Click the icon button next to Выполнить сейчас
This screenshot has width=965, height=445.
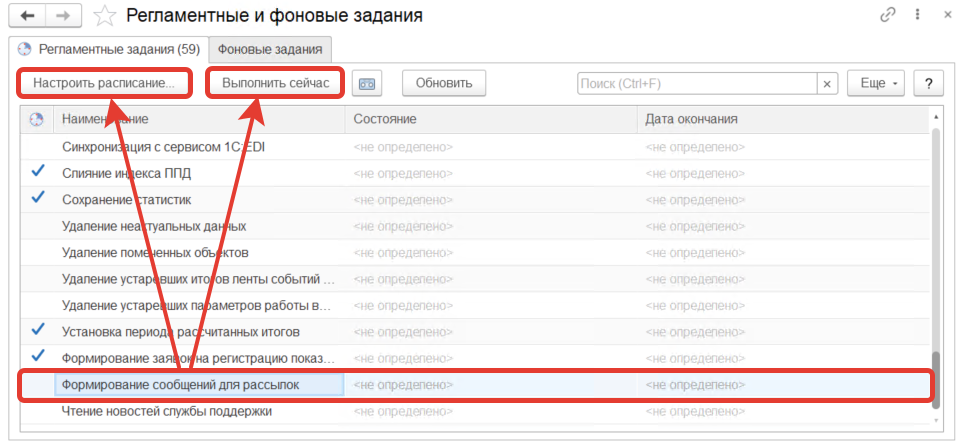(368, 83)
